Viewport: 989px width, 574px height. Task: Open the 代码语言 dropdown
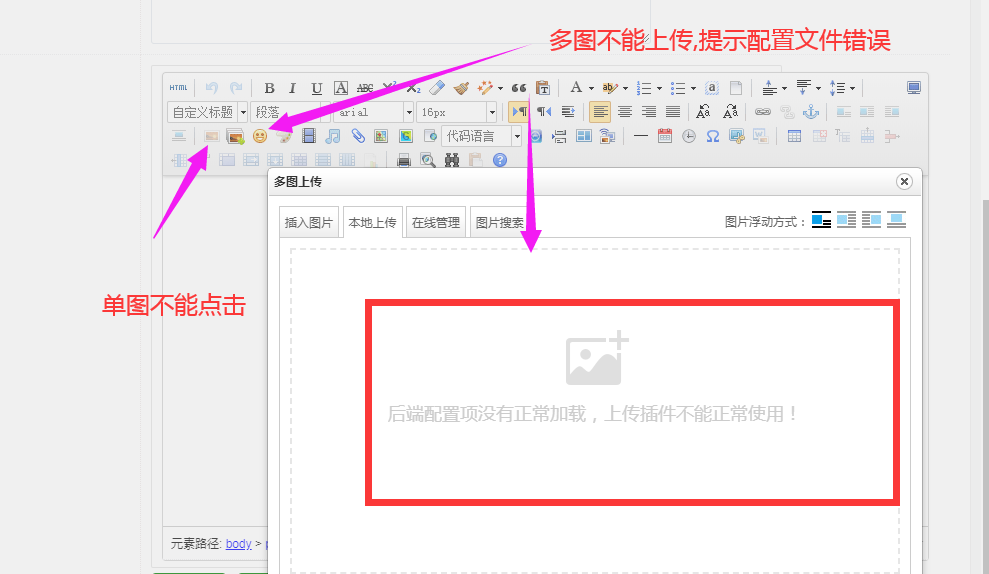point(483,136)
